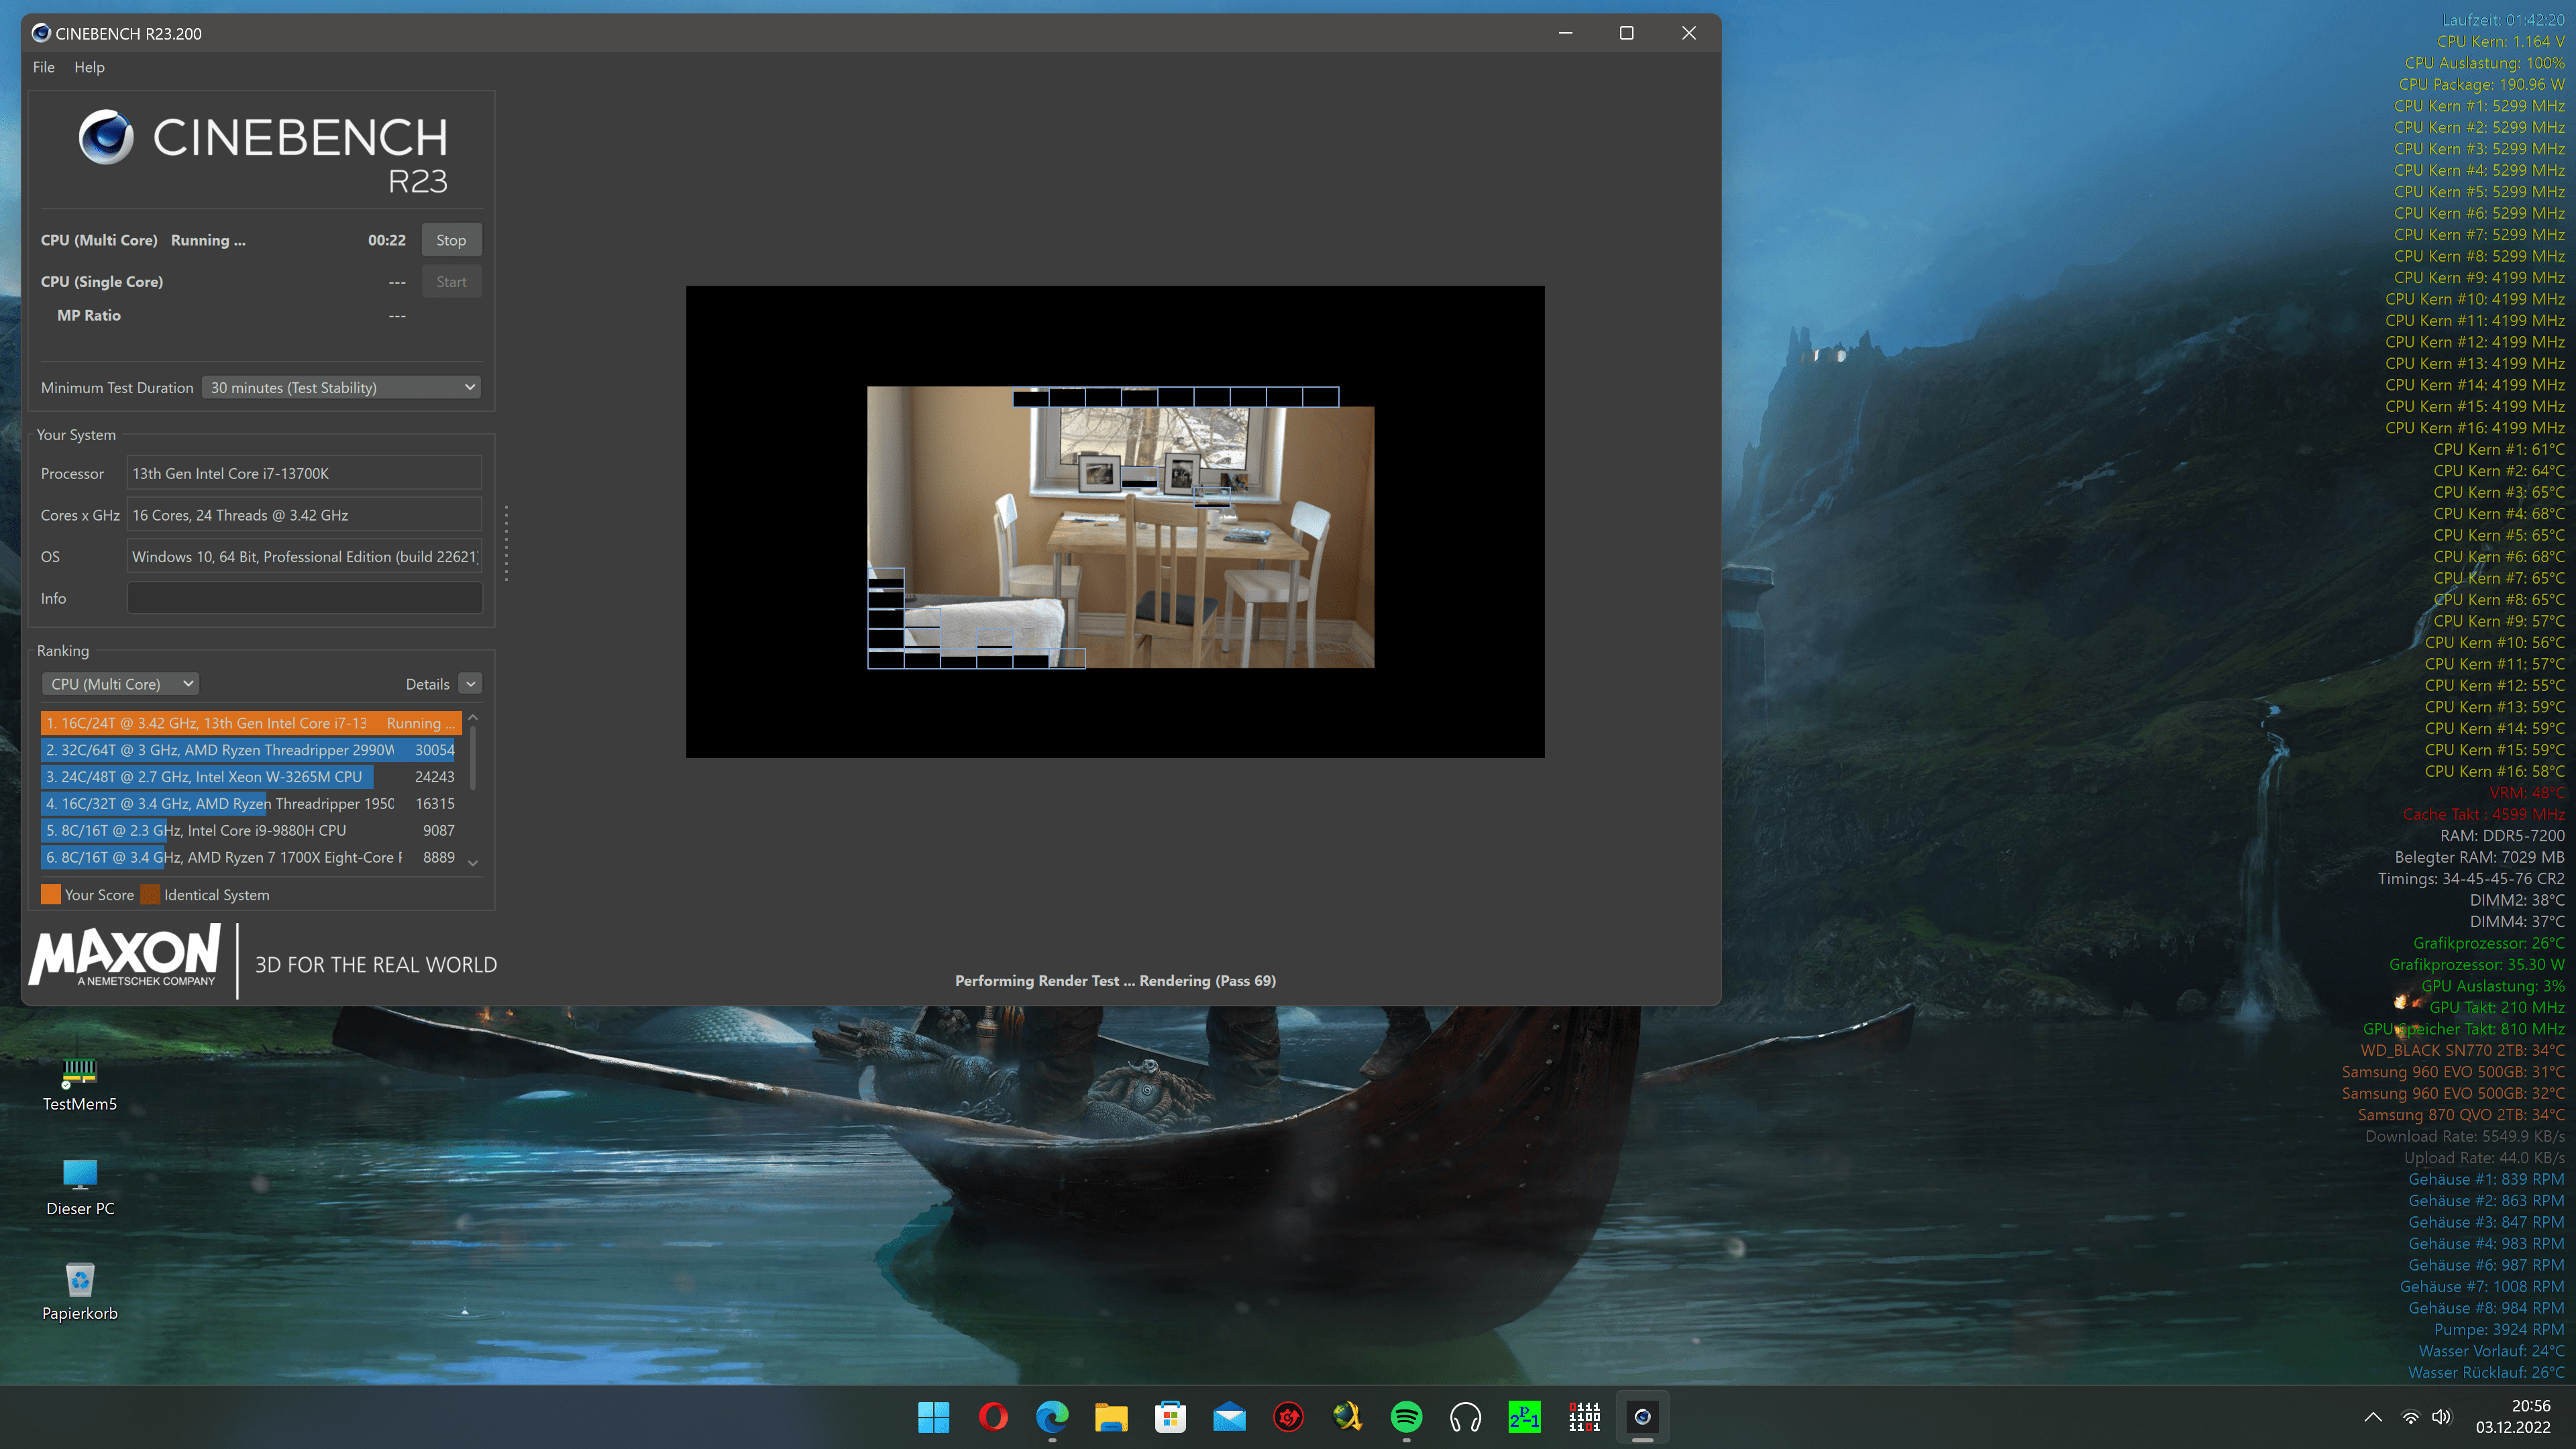Screen dimensions: 2576x1449
Task: Open Microsoft Store from taskbar
Action: pos(1170,1416)
